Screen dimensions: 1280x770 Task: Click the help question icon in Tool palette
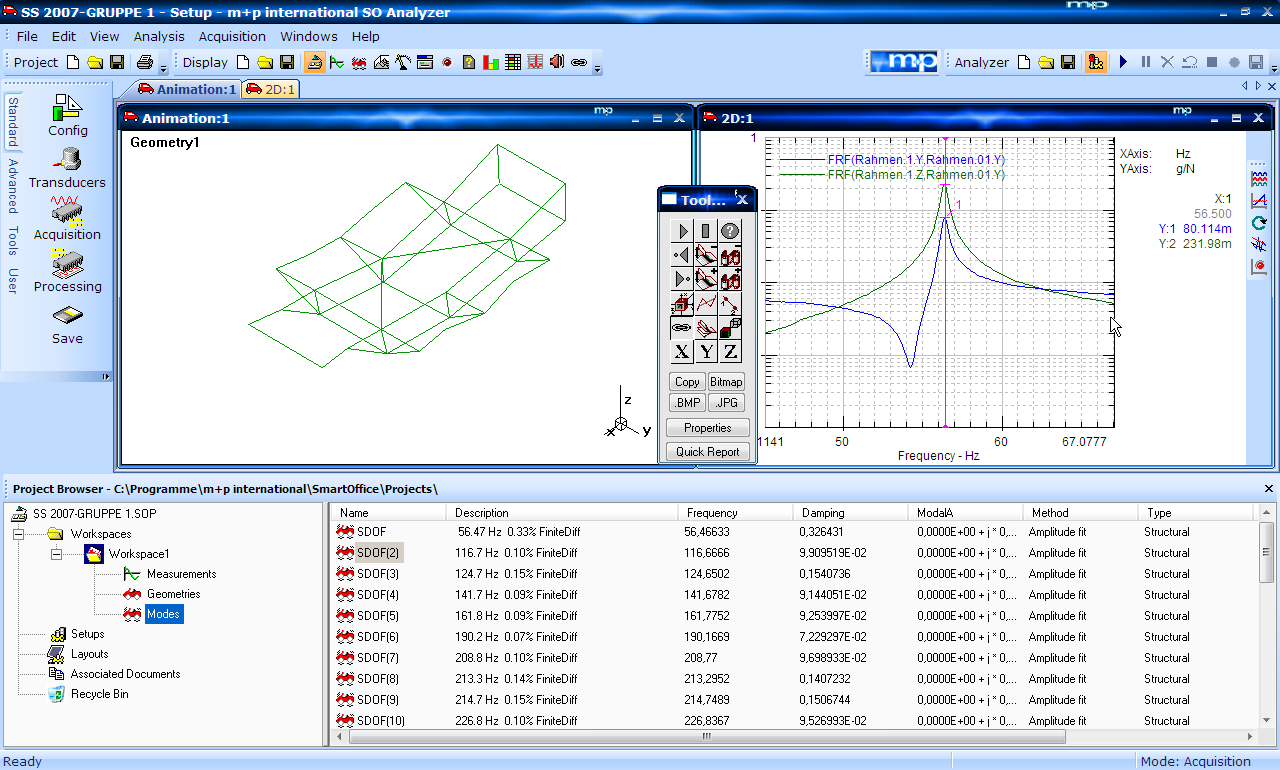pos(730,231)
